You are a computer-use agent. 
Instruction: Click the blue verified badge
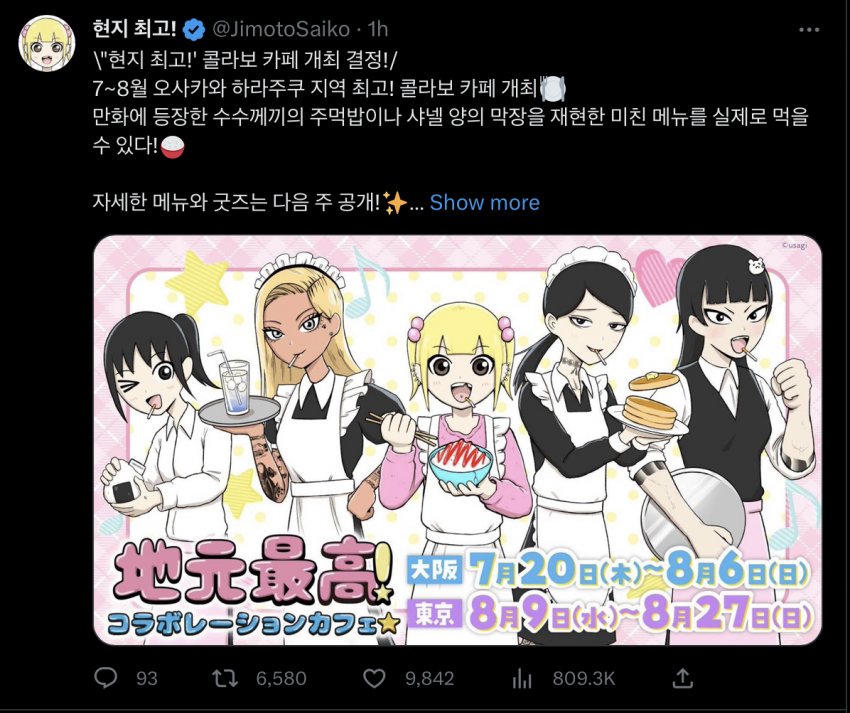point(194,29)
